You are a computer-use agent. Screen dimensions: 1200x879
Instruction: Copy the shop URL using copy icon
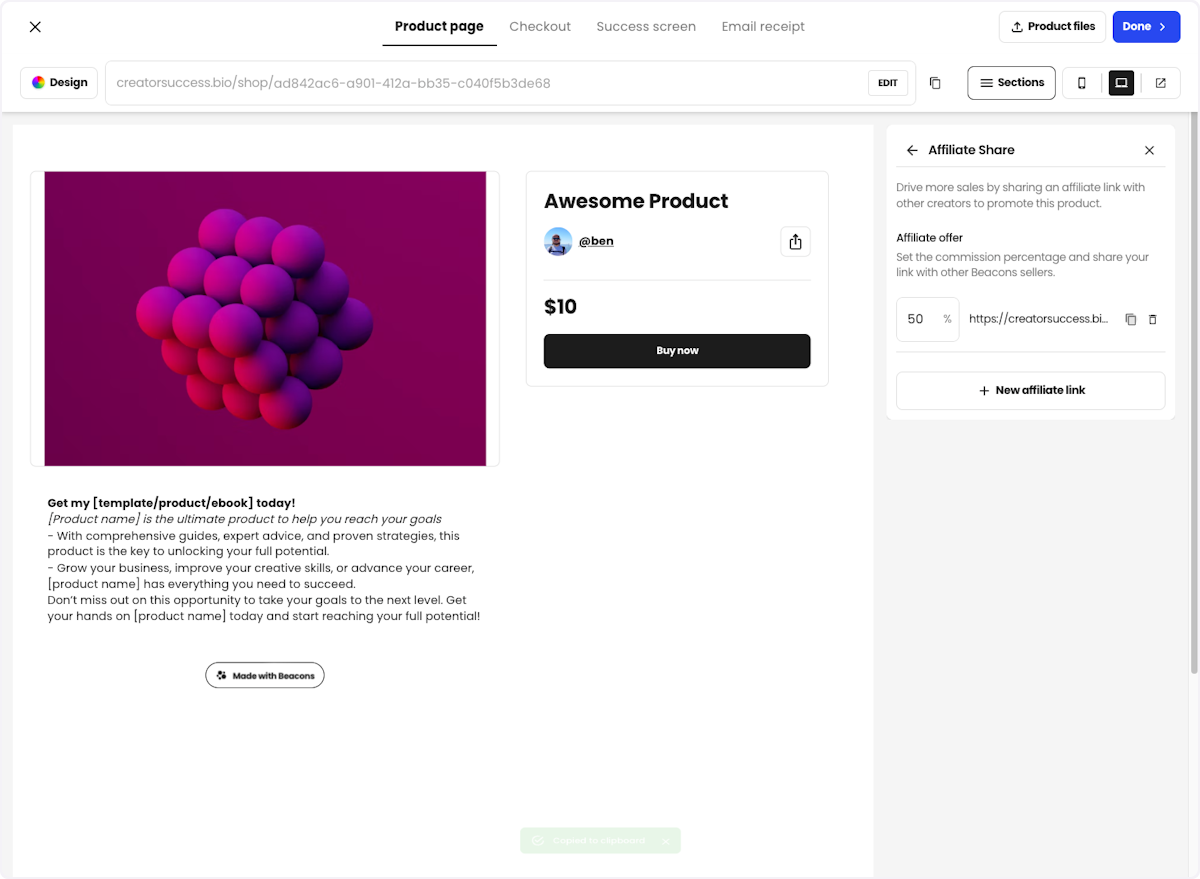coord(935,83)
